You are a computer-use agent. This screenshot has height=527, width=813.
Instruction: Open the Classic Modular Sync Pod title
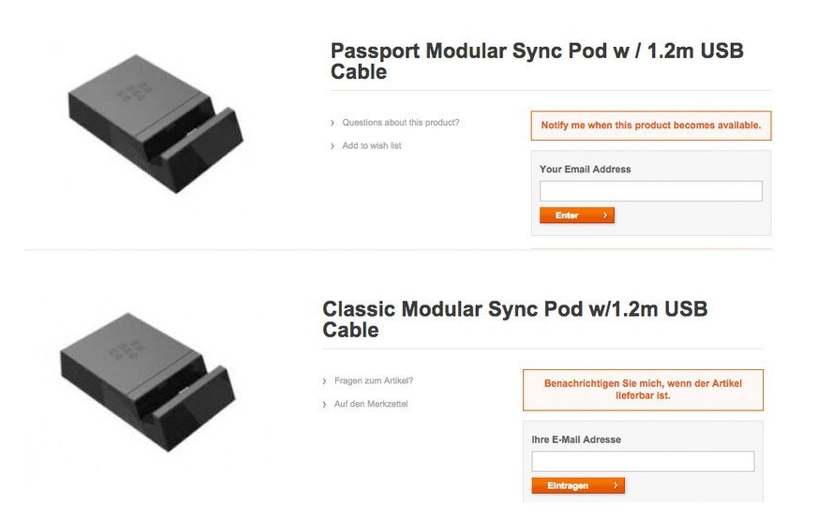[514, 319]
